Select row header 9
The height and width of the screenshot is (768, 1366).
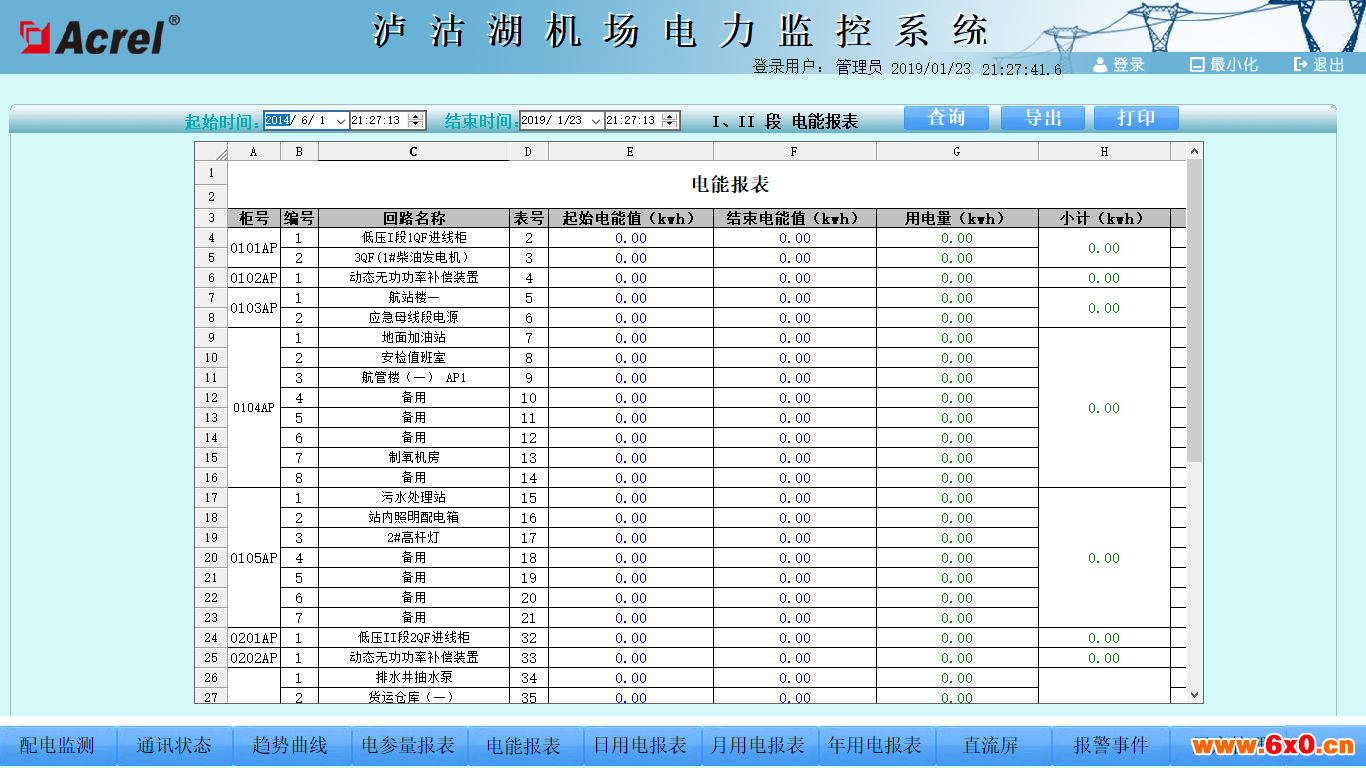pyautogui.click(x=211, y=338)
